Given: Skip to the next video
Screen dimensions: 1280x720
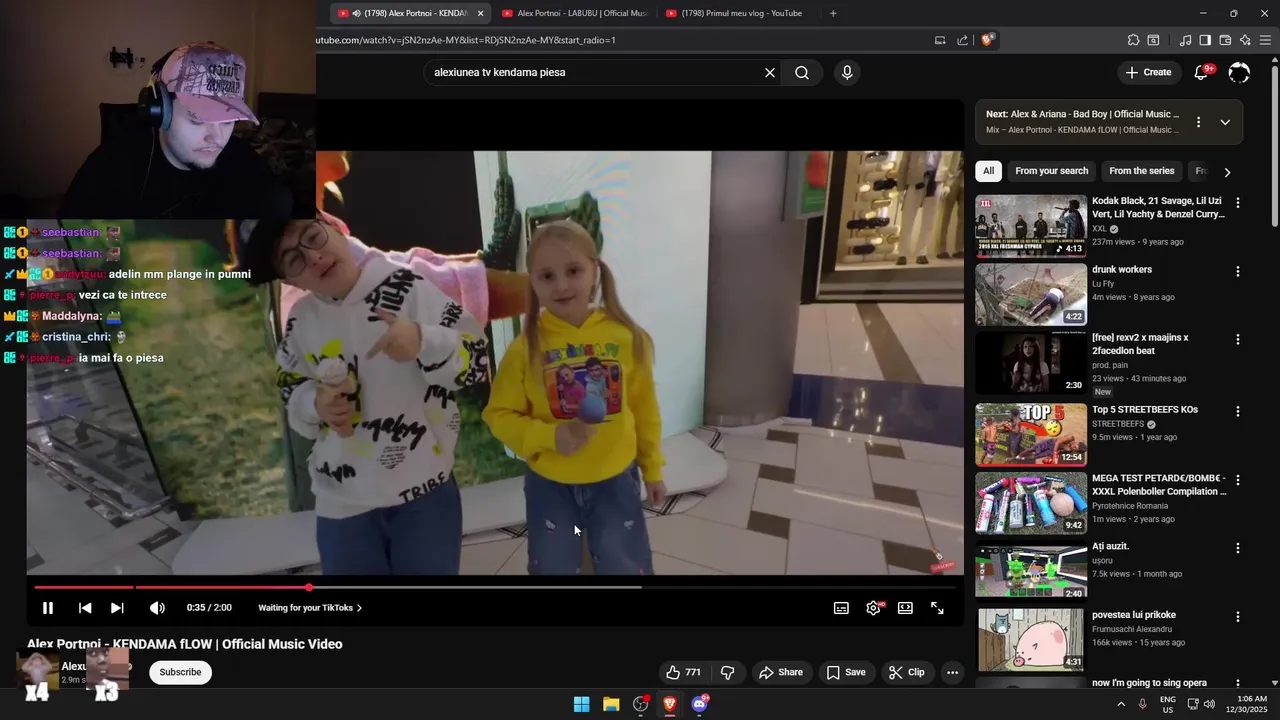Looking at the screenshot, I should pos(117,608).
